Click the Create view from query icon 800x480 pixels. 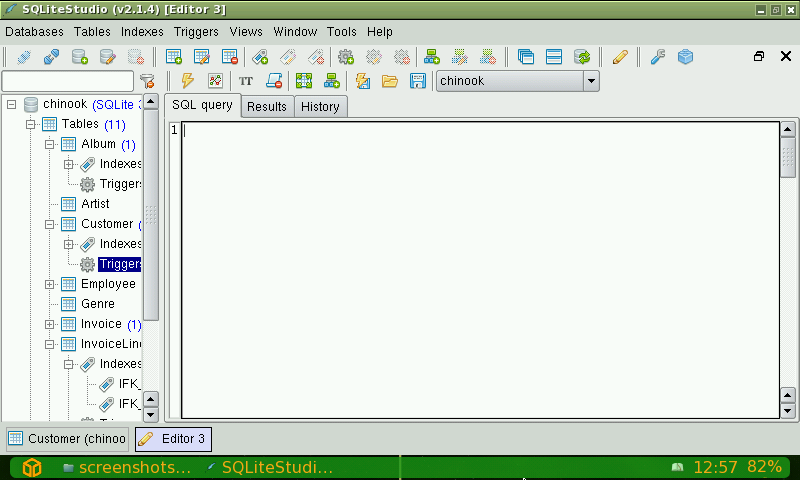point(332,81)
